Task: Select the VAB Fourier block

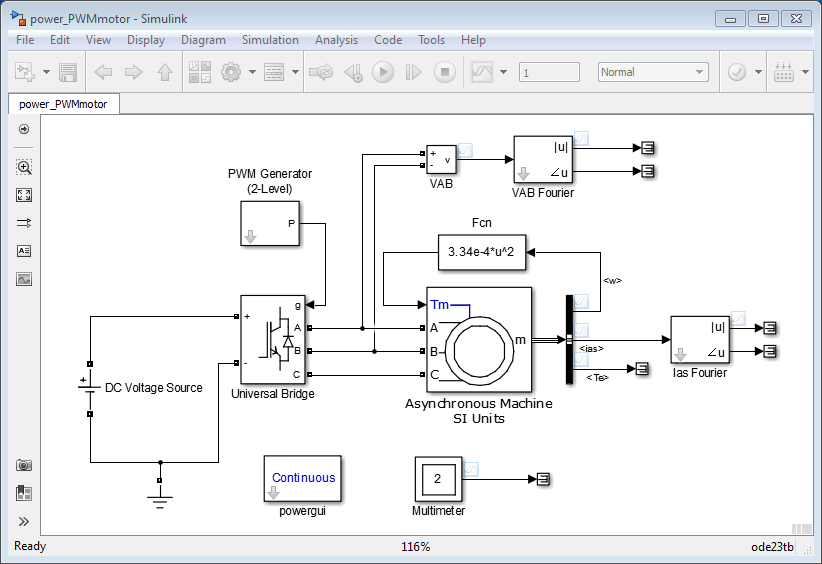Action: [543, 159]
